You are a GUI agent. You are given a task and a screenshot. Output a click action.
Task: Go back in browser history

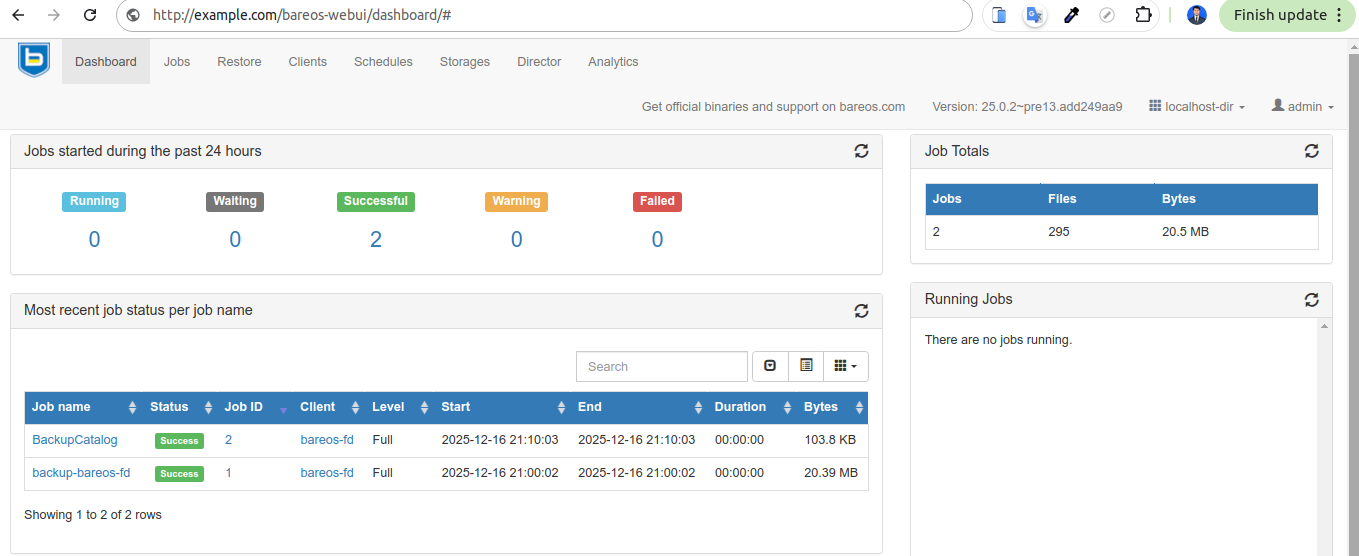coord(18,15)
